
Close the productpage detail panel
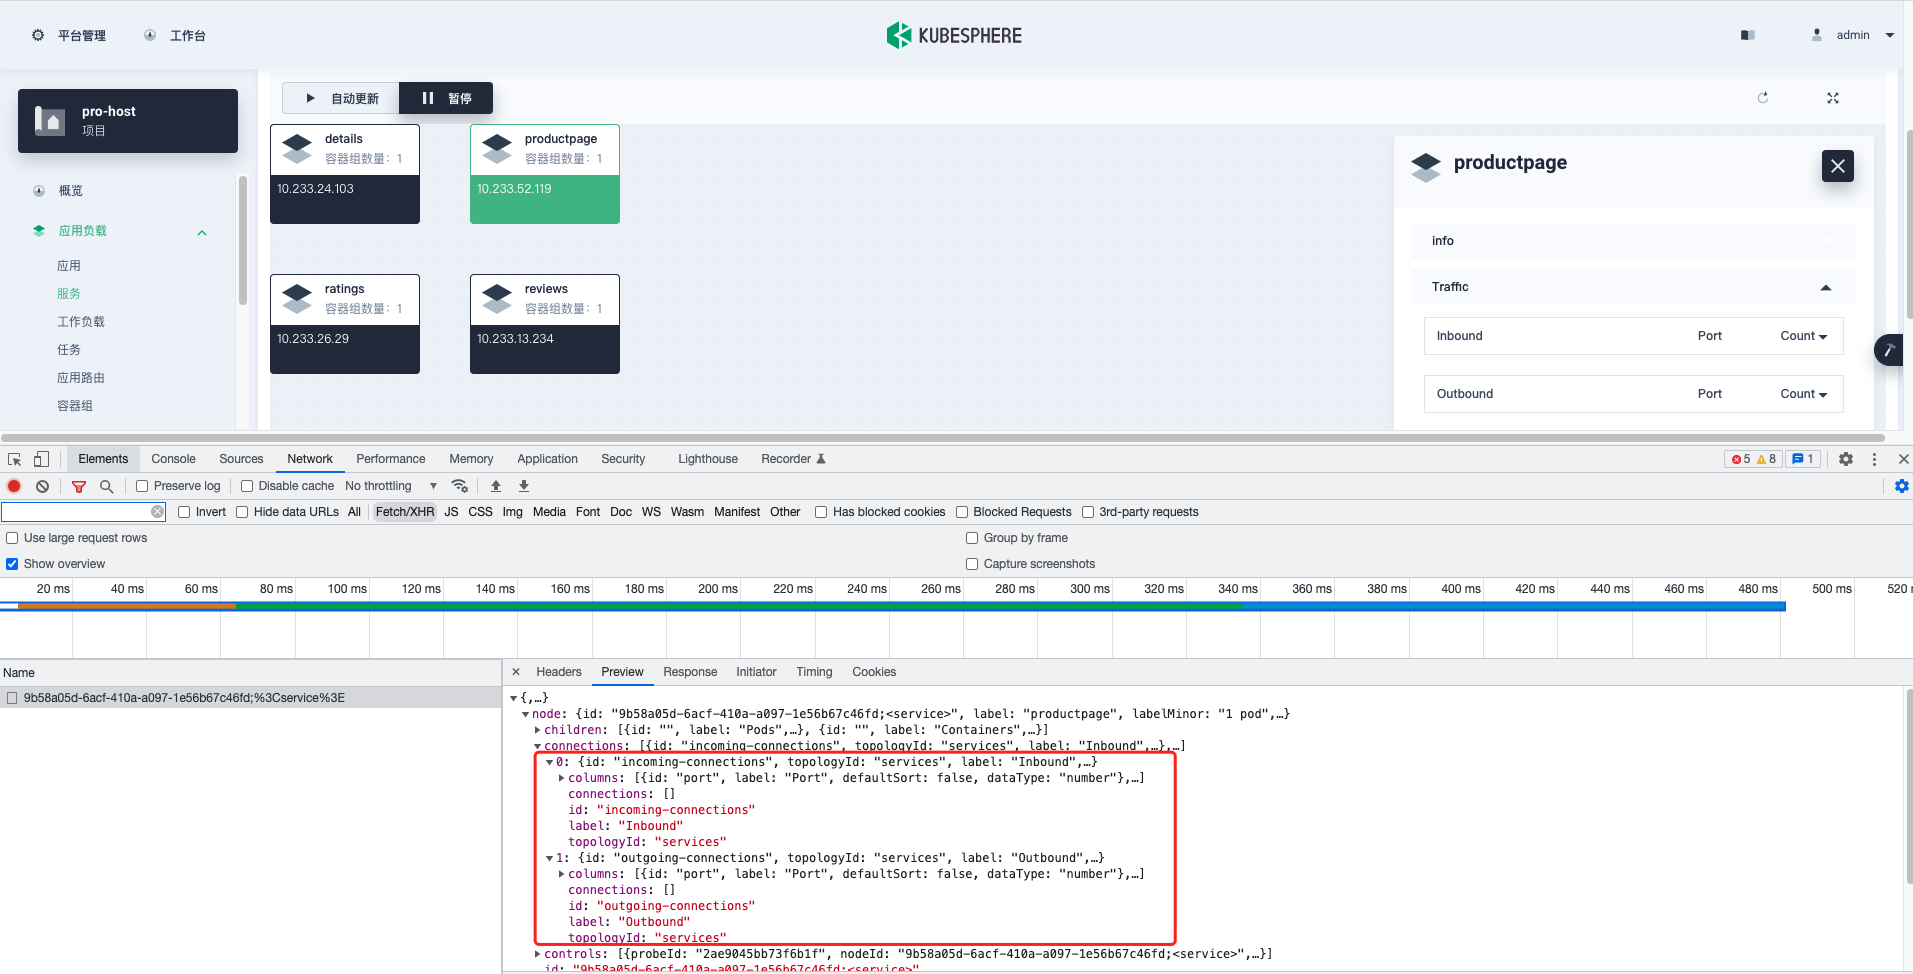[x=1838, y=166]
